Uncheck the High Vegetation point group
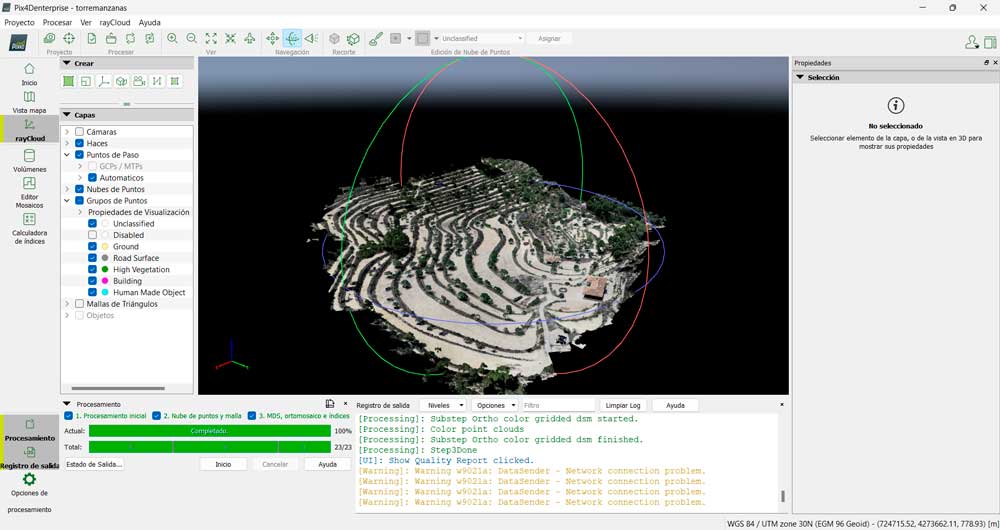This screenshot has height=530, width=1000. coord(92,270)
